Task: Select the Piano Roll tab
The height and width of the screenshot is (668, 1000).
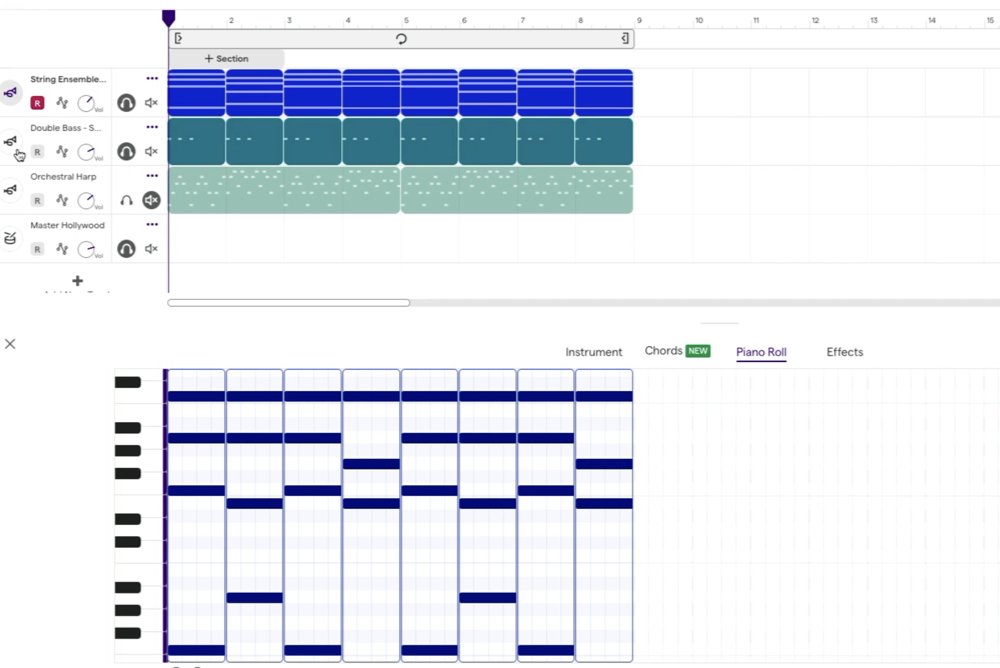Action: [x=761, y=352]
